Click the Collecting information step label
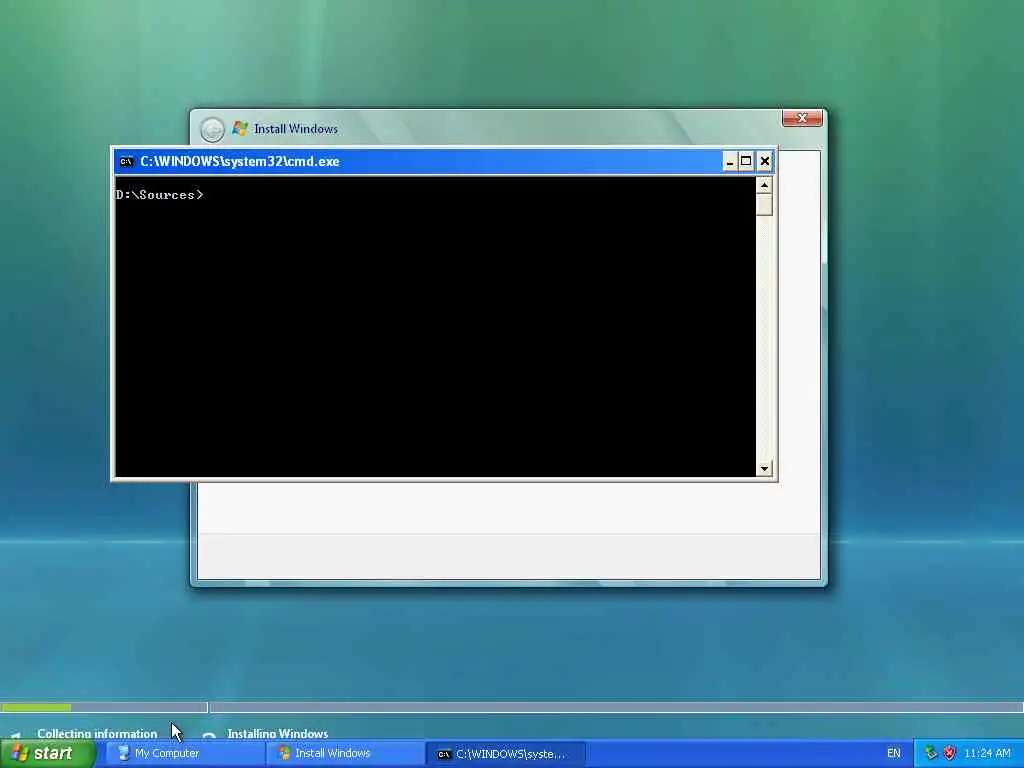The height and width of the screenshot is (768, 1024). pos(97,733)
